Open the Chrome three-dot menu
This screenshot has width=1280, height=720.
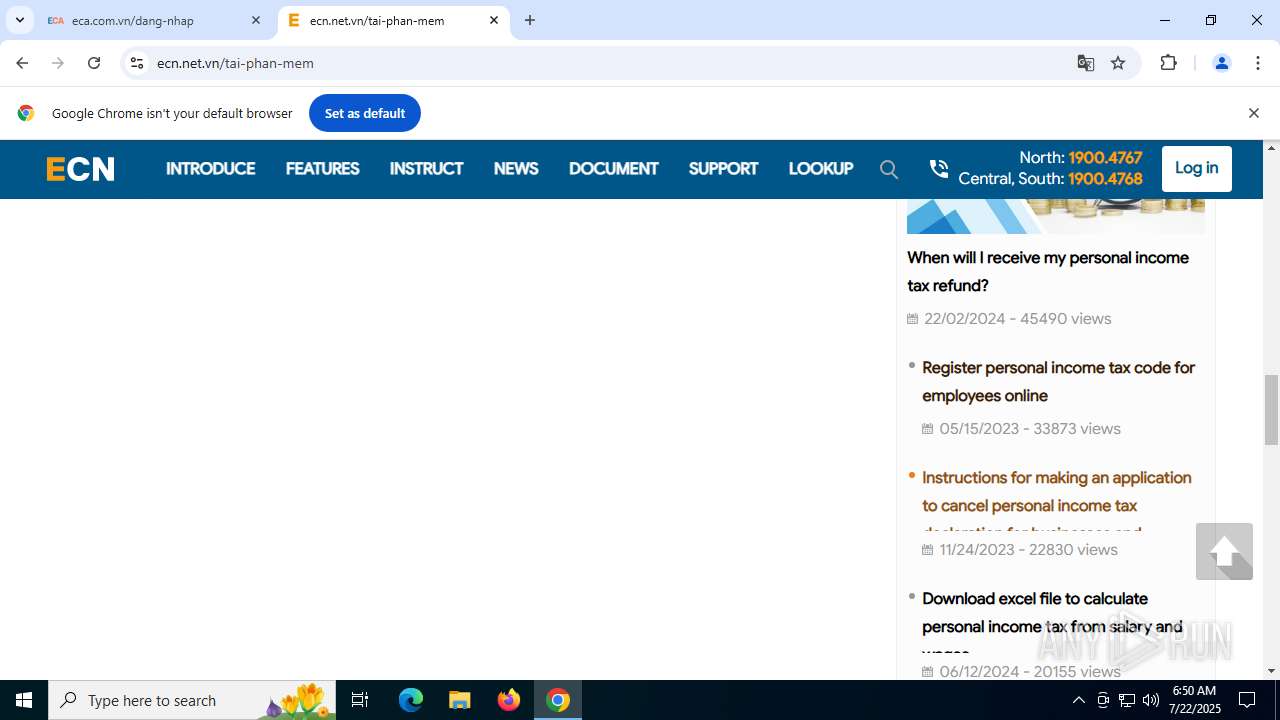pos(1258,63)
